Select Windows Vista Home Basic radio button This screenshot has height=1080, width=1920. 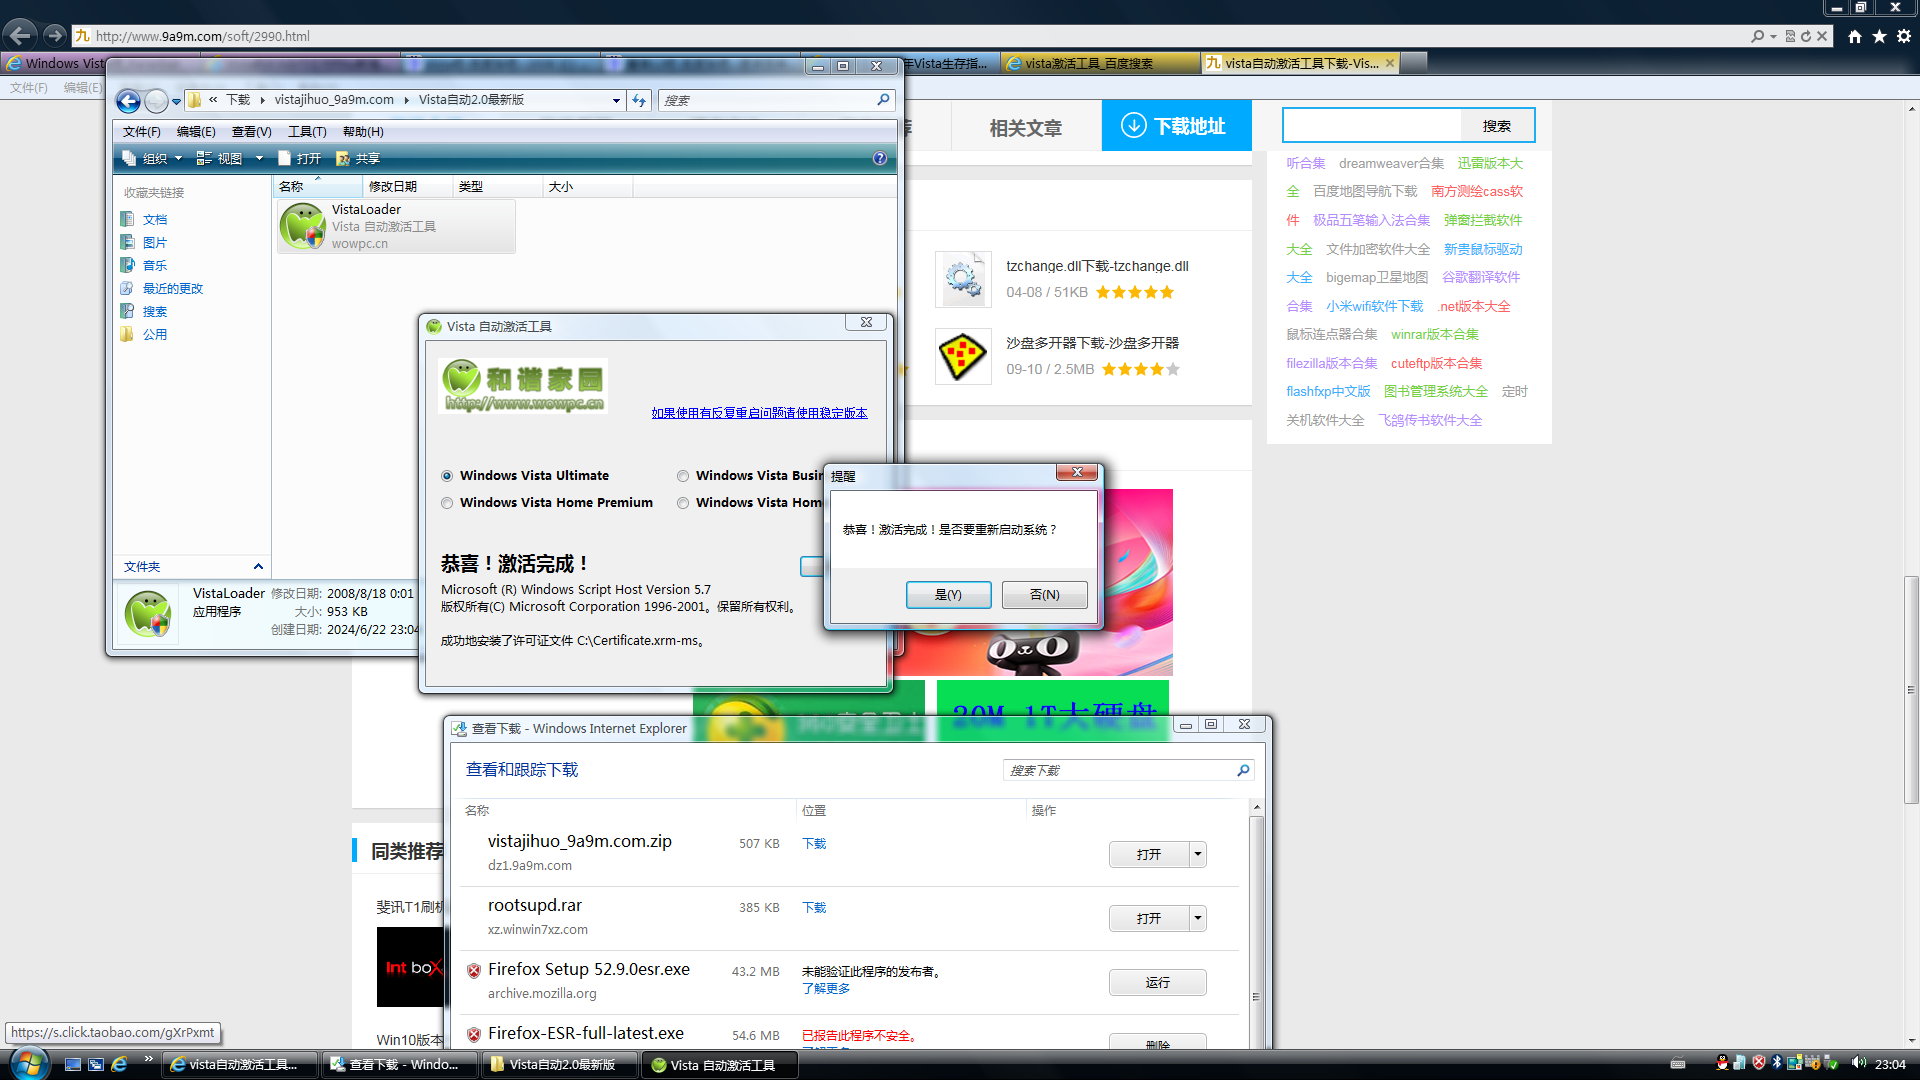(x=683, y=503)
